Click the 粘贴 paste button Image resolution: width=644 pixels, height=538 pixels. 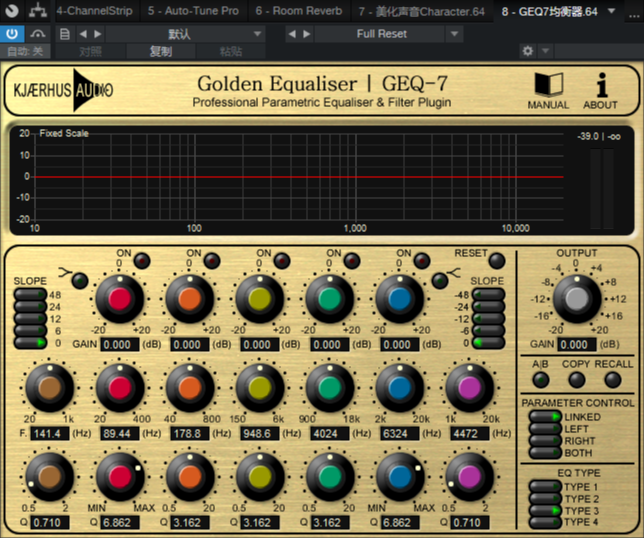231,51
